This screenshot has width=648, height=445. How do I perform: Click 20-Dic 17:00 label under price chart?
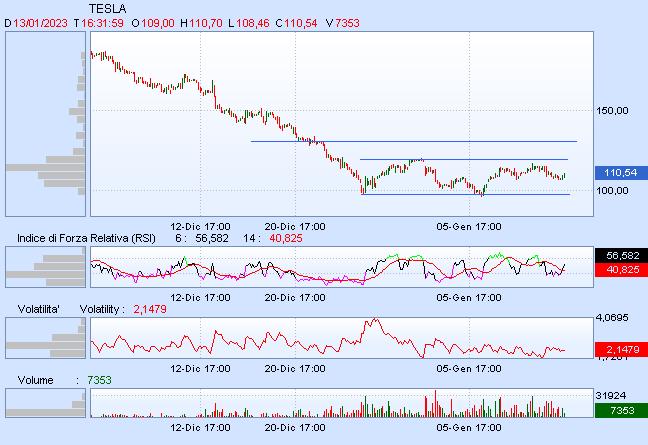pyautogui.click(x=295, y=227)
